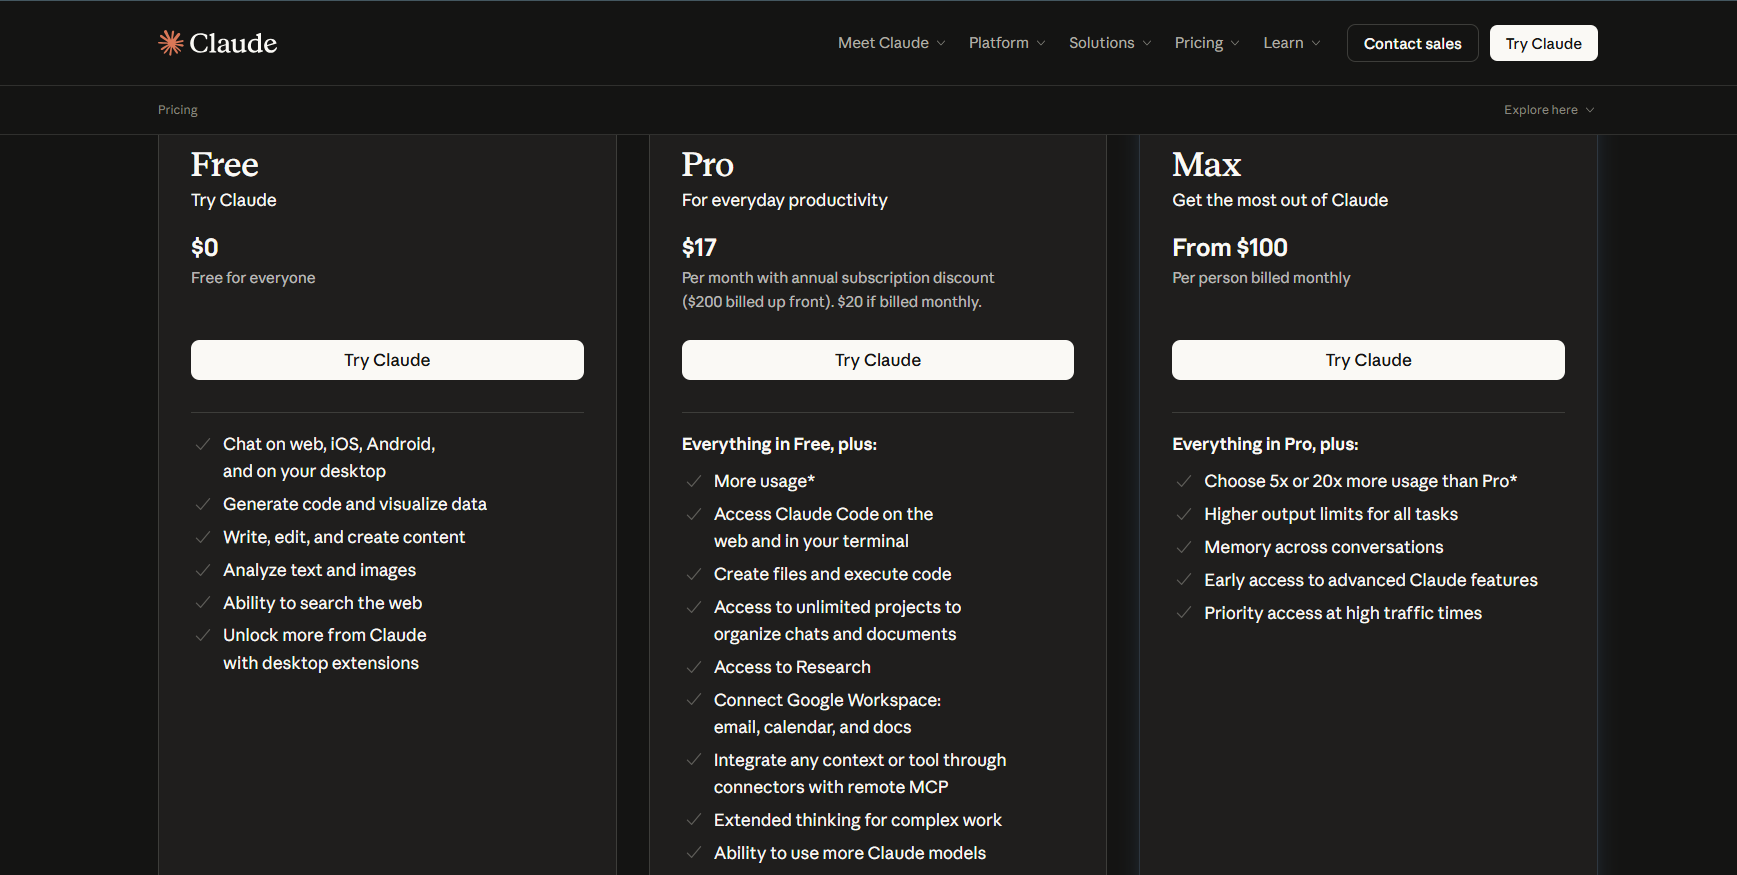Click the Access to Research feature text
1737x875 pixels.
click(792, 667)
